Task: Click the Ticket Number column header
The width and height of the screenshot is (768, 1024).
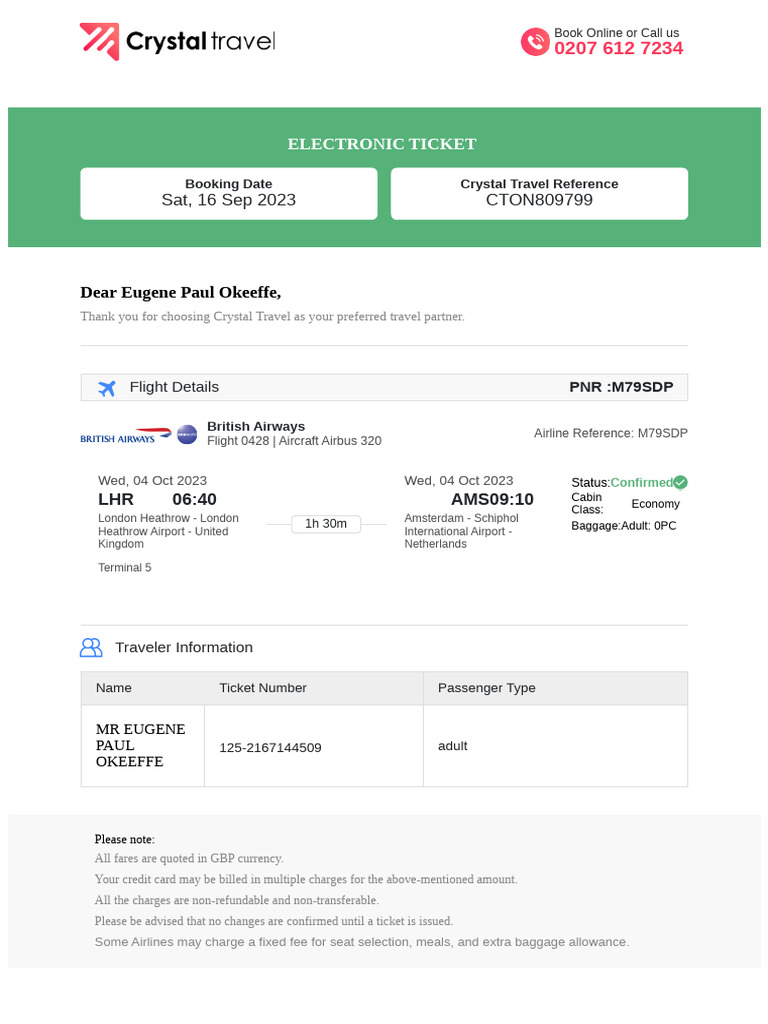Action: click(x=263, y=688)
